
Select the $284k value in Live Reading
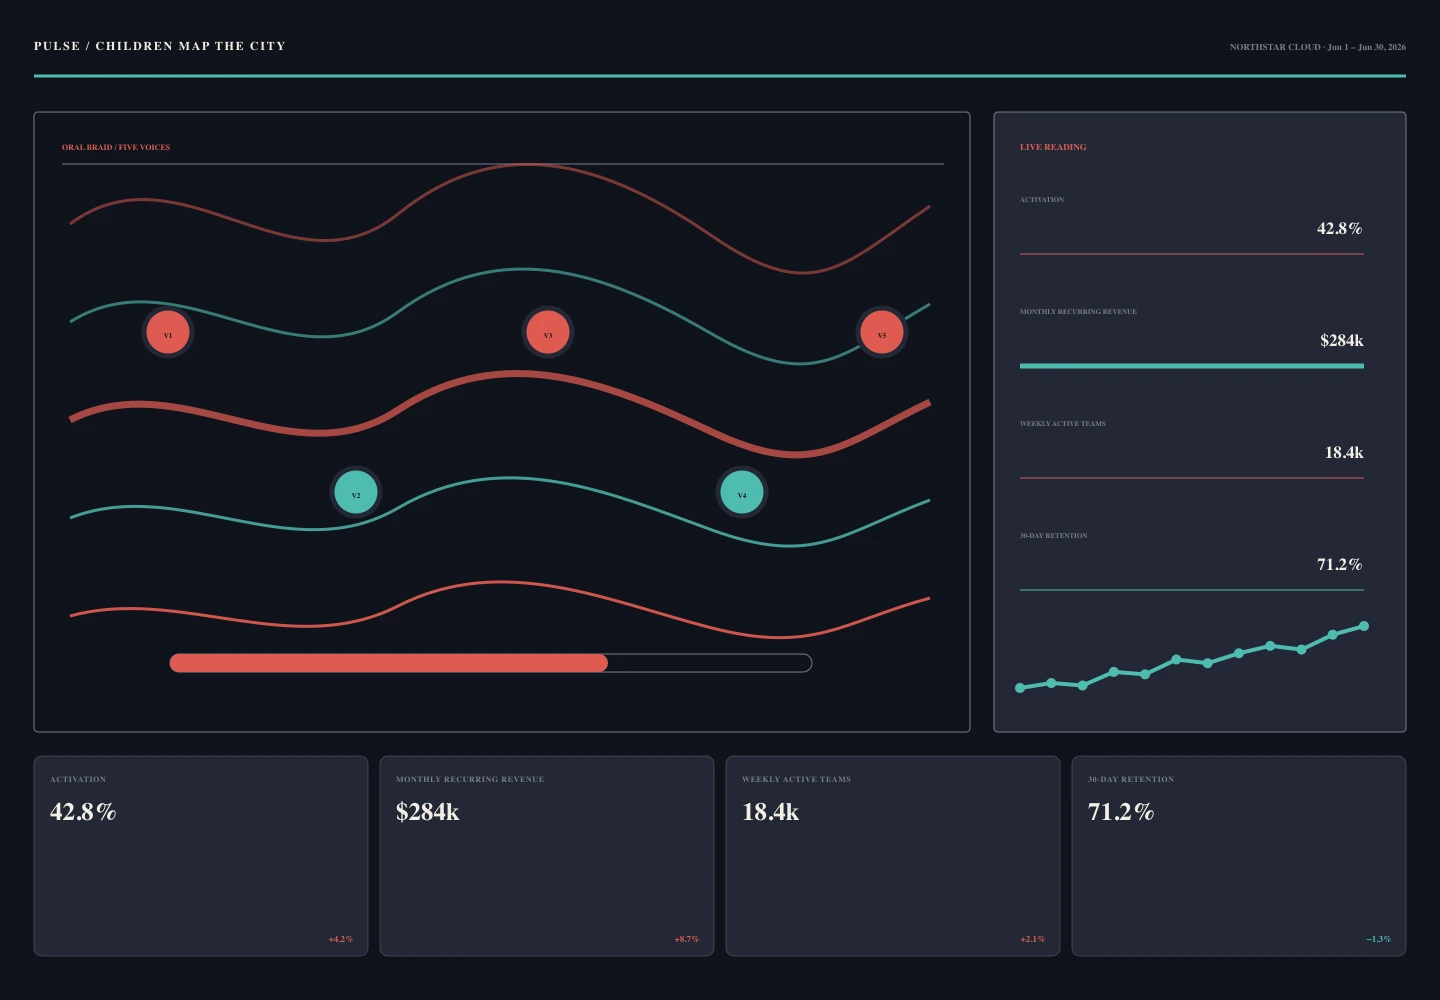1342,340
